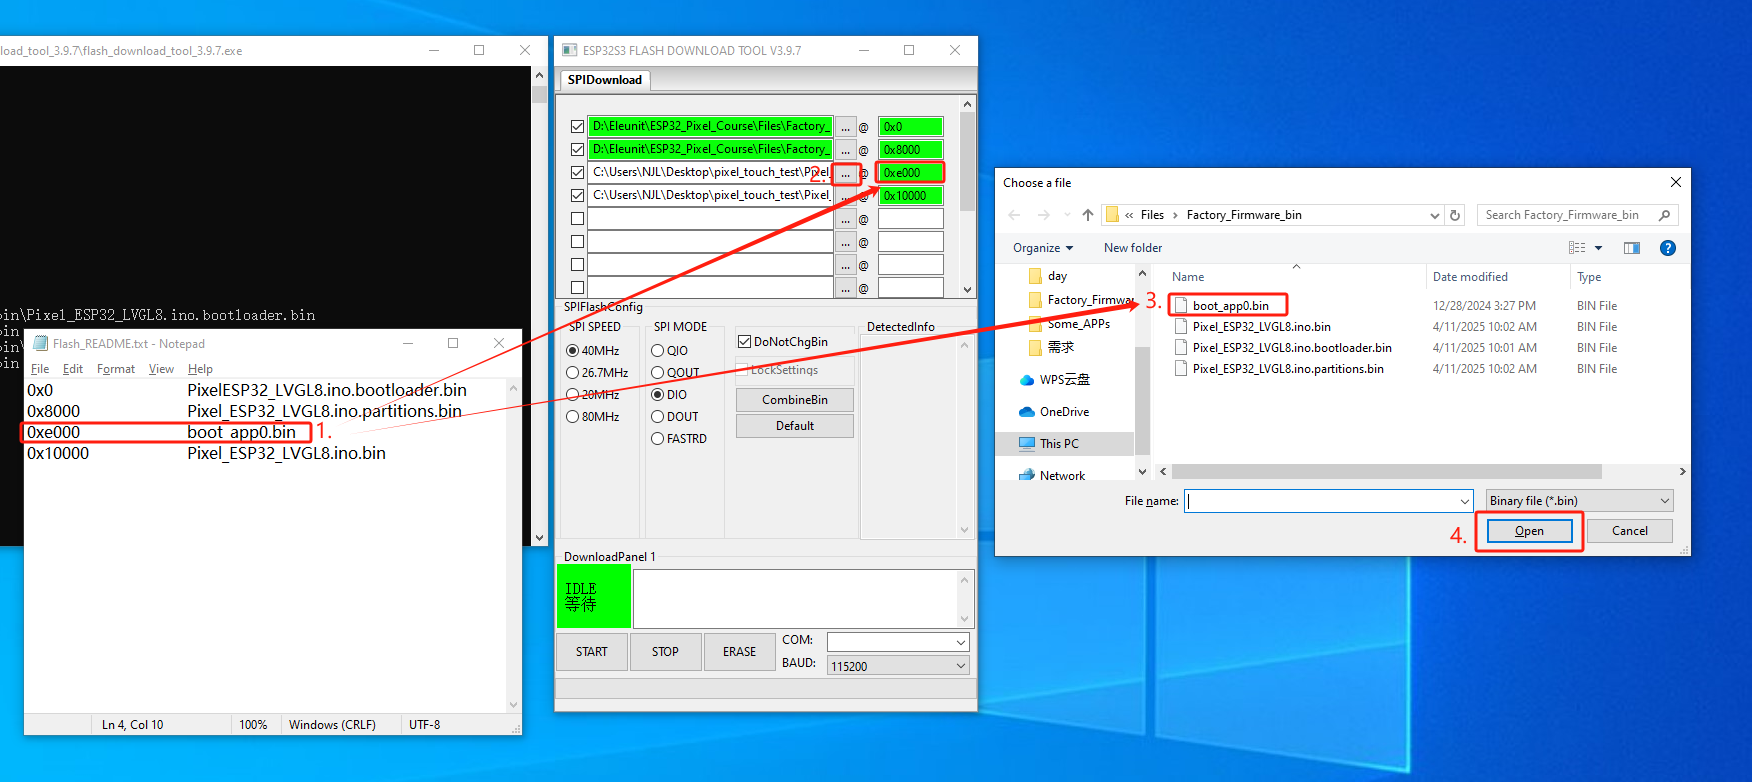1752x782 pixels.
Task: Select boot_app0.bin file icon
Action: (x=1181, y=305)
